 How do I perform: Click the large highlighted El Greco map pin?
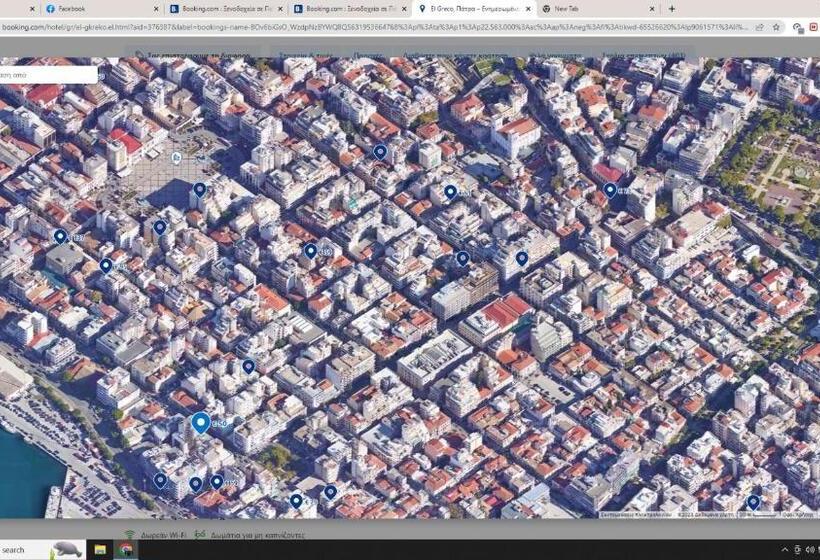coord(201,423)
